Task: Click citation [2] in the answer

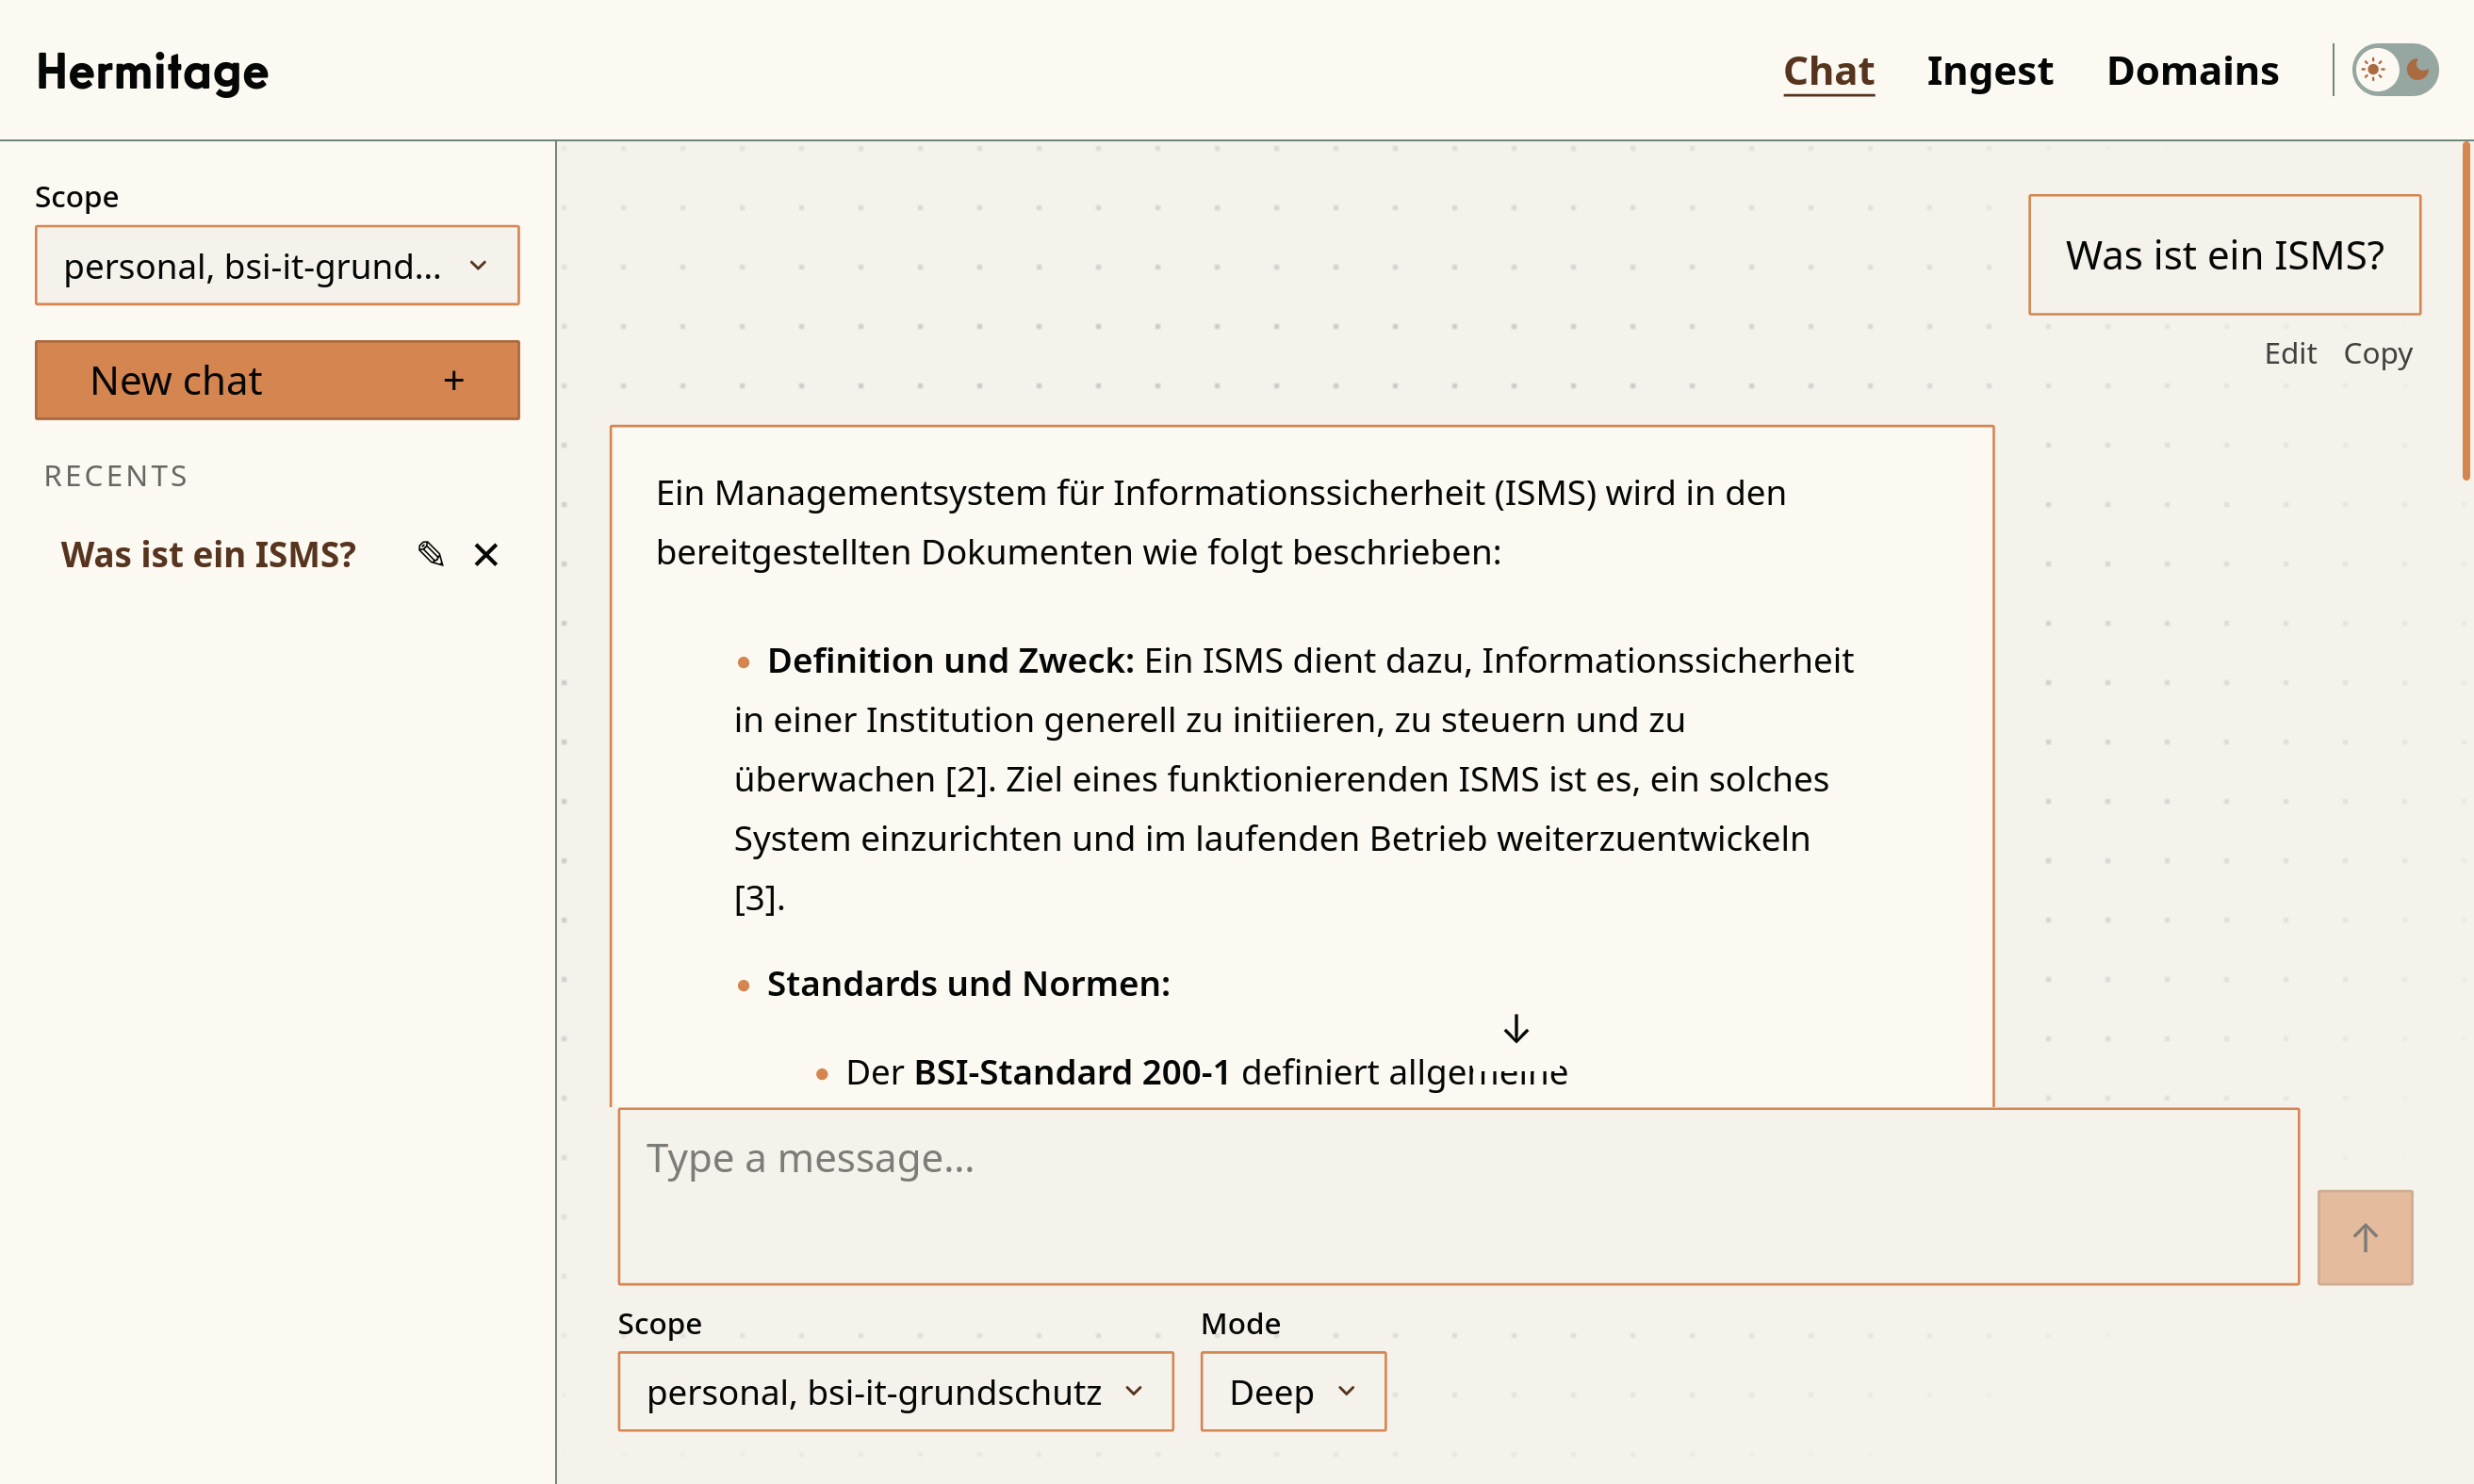Action: (x=966, y=779)
